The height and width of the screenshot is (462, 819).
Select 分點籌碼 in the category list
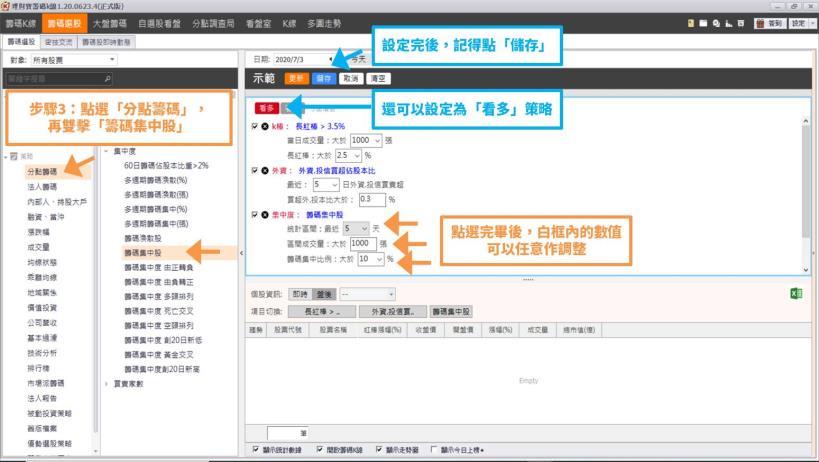pos(42,171)
